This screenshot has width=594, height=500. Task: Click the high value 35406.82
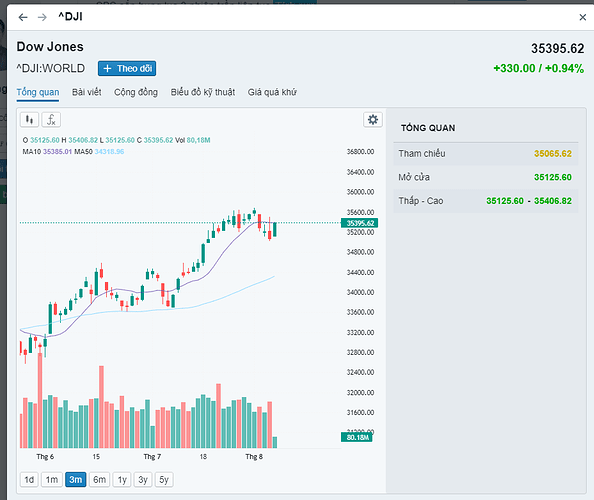pyautogui.click(x=553, y=201)
